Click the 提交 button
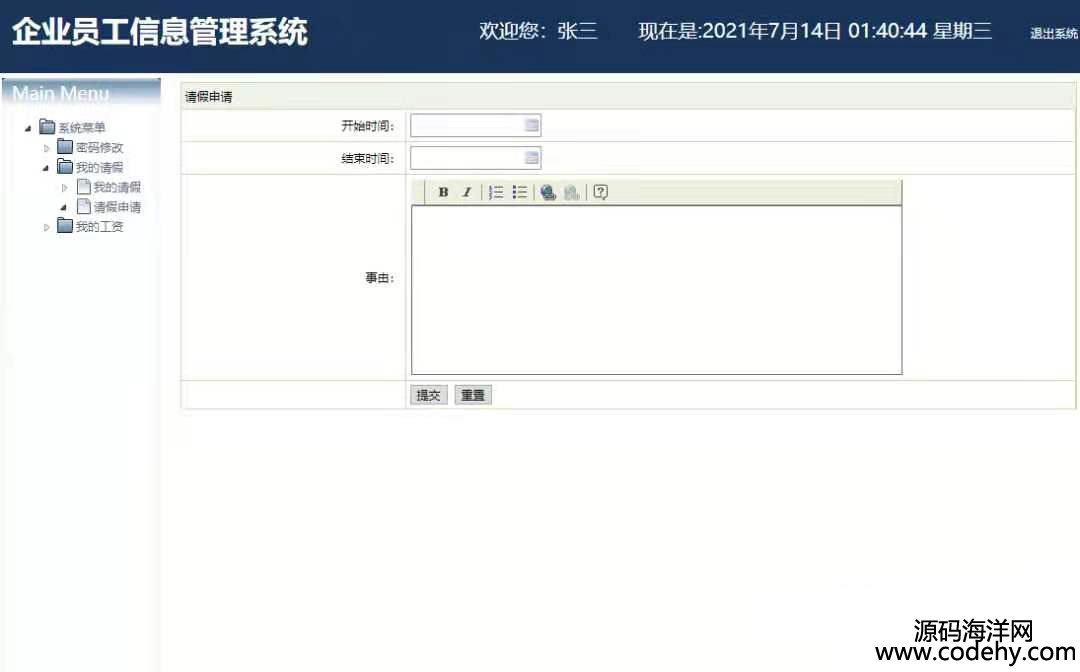 (x=428, y=395)
